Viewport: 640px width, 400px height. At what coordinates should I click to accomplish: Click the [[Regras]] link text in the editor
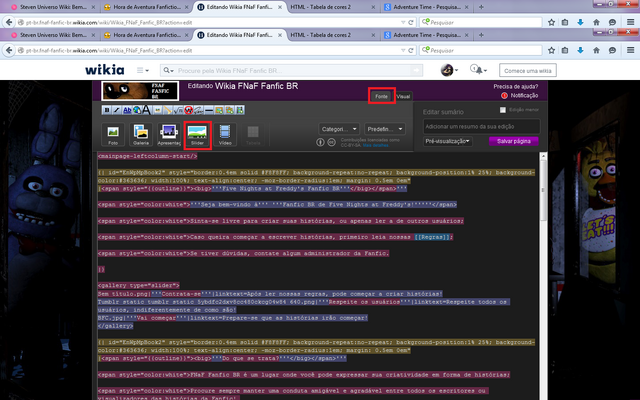(x=432, y=237)
